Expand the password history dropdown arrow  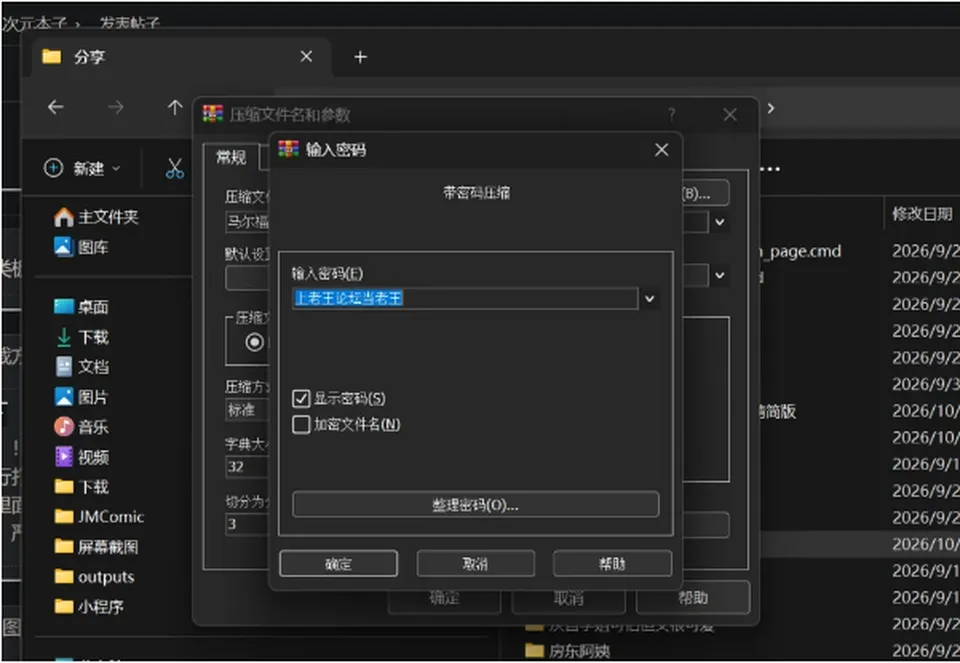click(650, 299)
